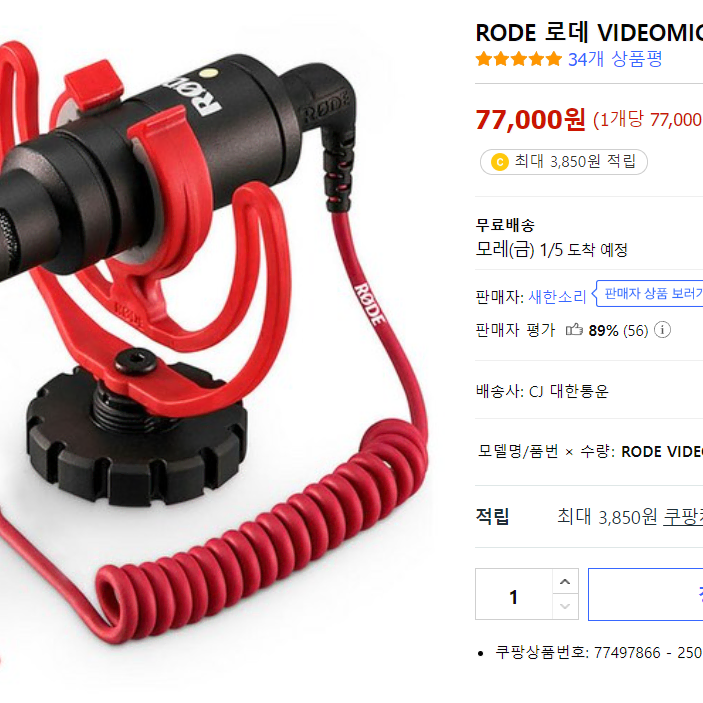Click the 모델명/품번 model name row
The image size is (703, 703).
coord(590,451)
